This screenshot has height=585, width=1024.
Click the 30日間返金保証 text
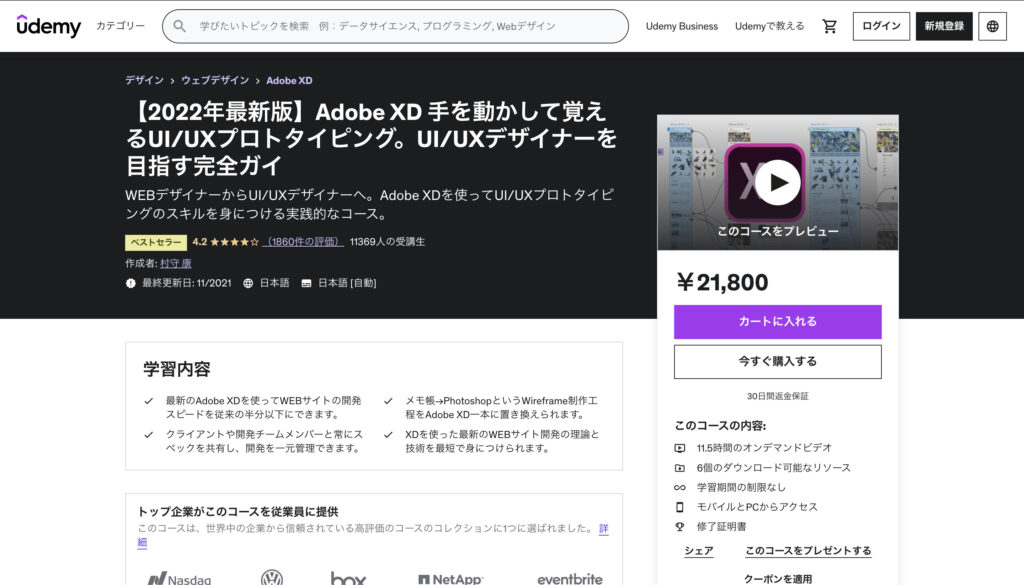pos(778,396)
